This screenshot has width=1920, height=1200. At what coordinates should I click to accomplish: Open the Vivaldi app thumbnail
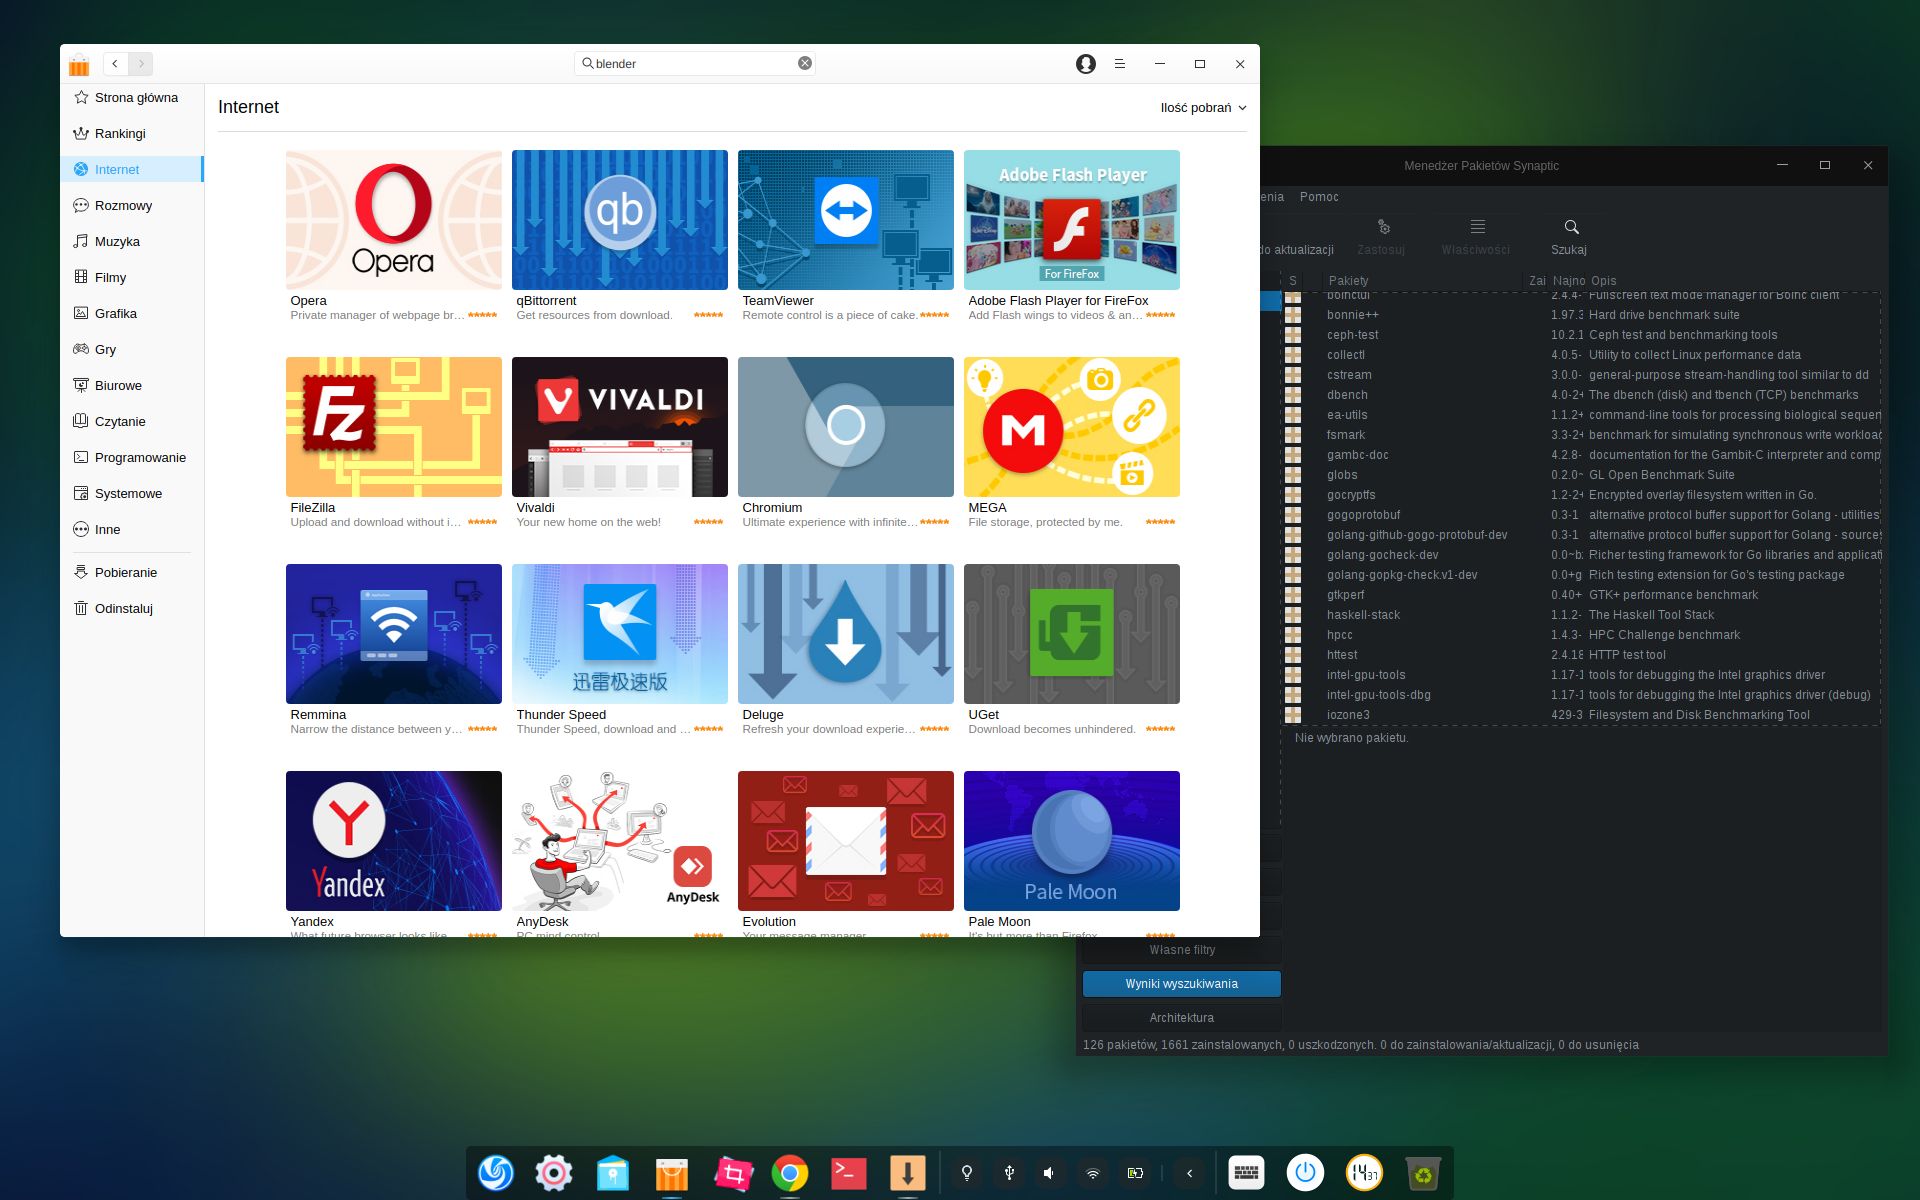coord(619,427)
